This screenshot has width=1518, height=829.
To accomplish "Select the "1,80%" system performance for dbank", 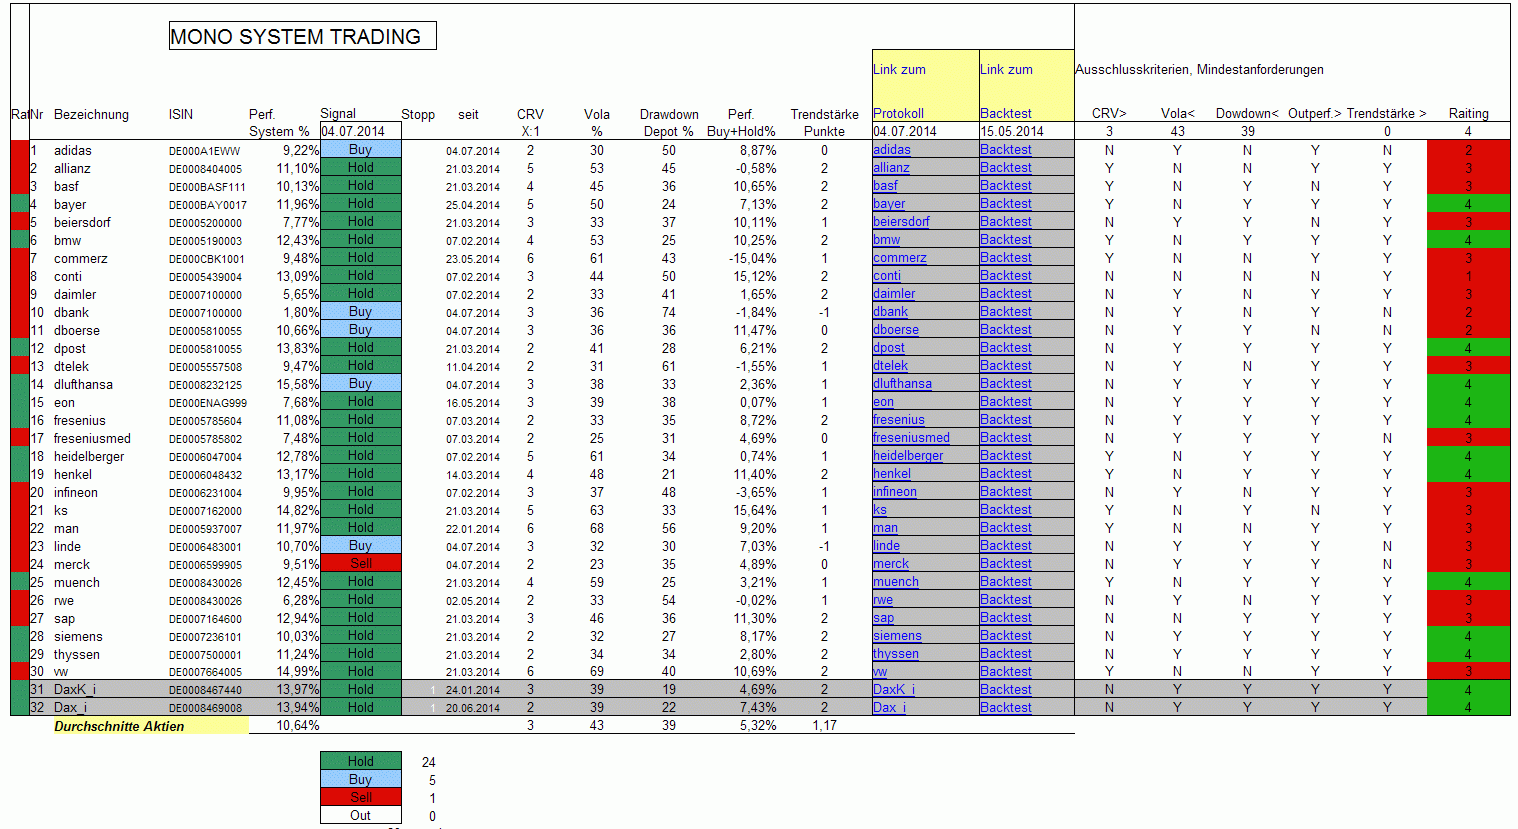I will click(301, 312).
